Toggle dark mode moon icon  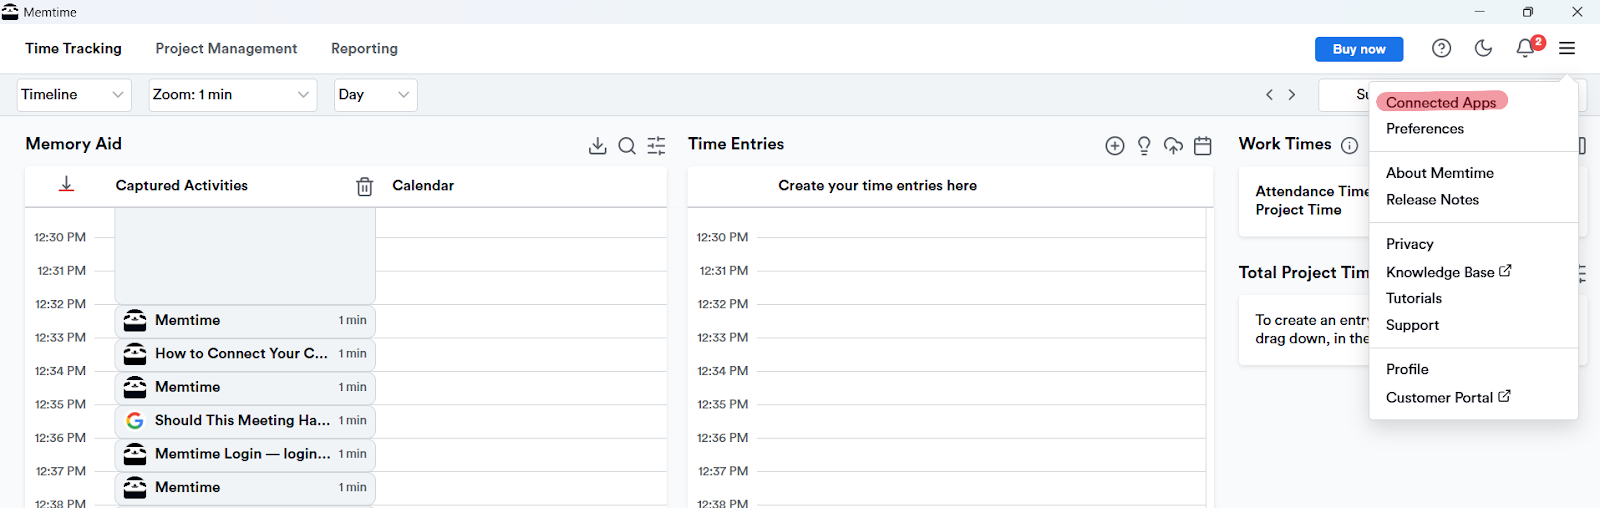pyautogui.click(x=1483, y=48)
